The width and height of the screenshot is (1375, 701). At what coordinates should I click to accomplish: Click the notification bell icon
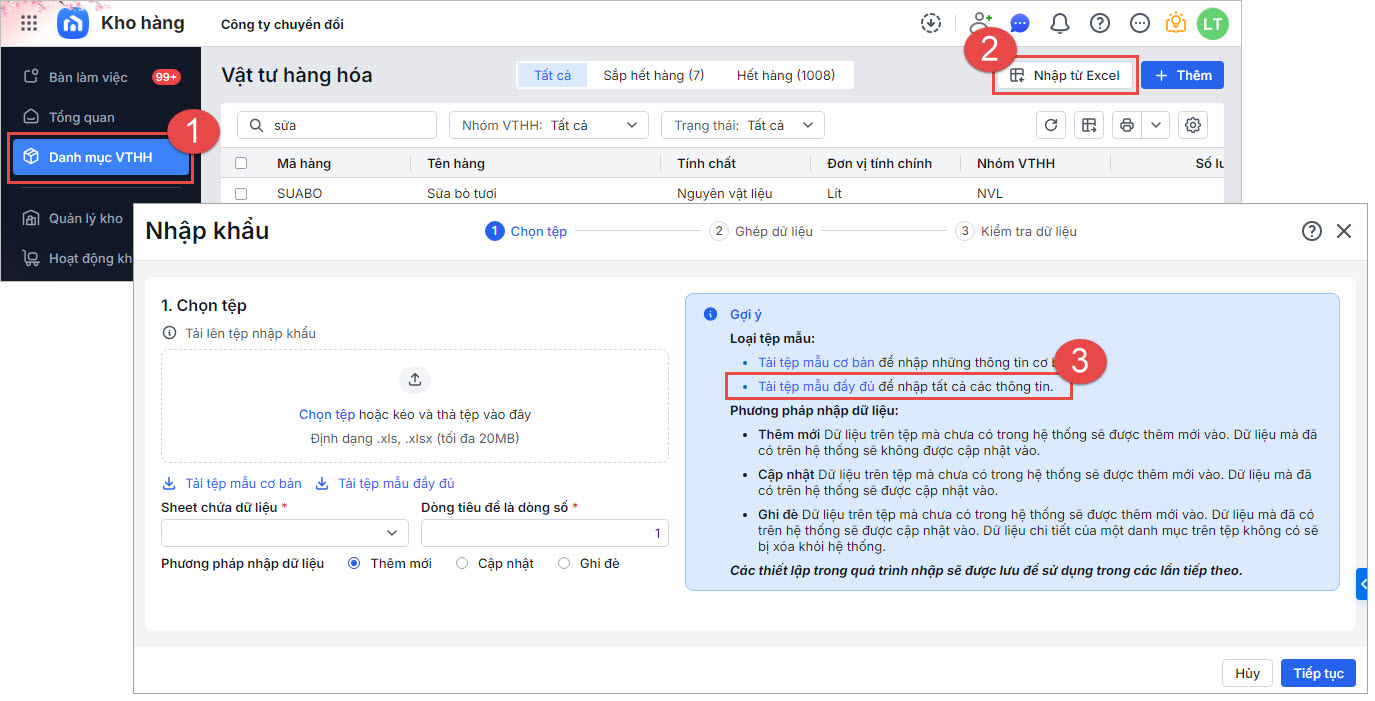coord(1059,23)
